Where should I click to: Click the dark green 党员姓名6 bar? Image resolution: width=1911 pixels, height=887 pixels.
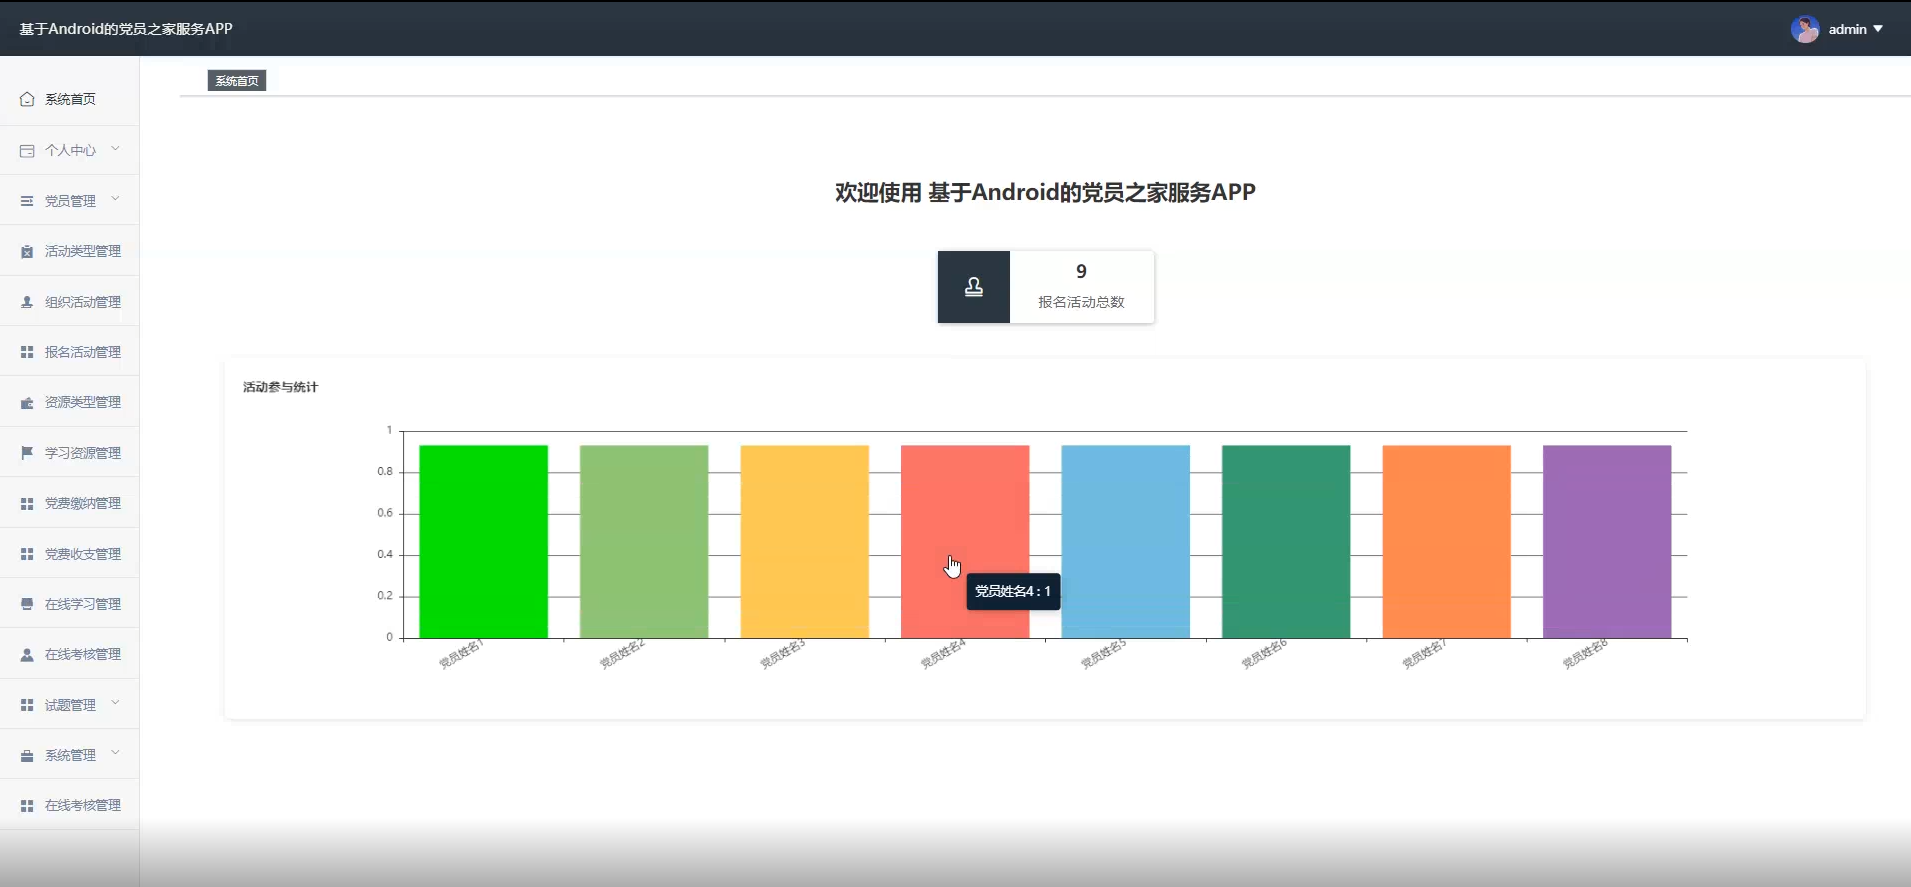pos(1286,541)
